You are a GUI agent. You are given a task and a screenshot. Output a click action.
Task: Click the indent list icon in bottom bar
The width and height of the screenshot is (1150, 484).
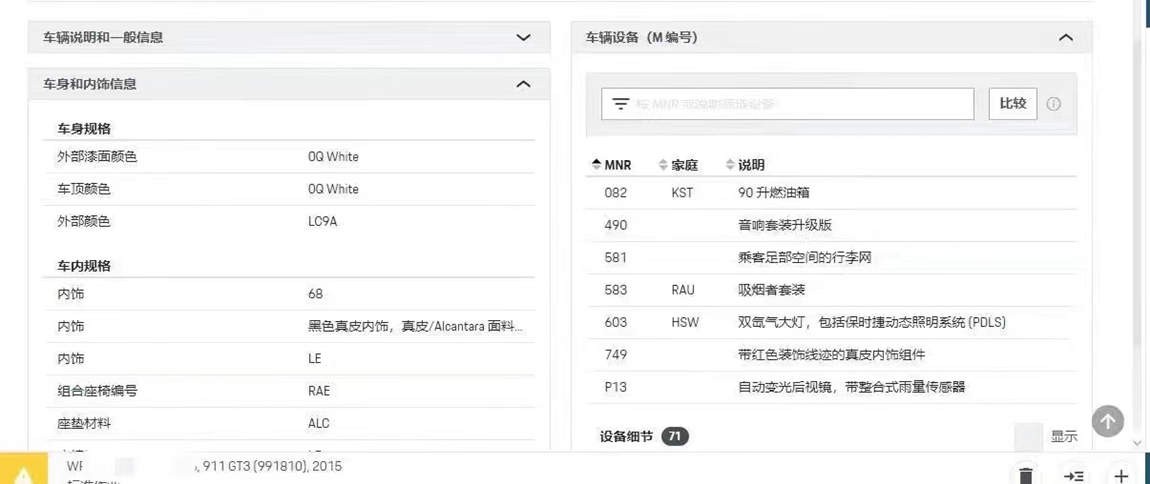click(x=1074, y=475)
